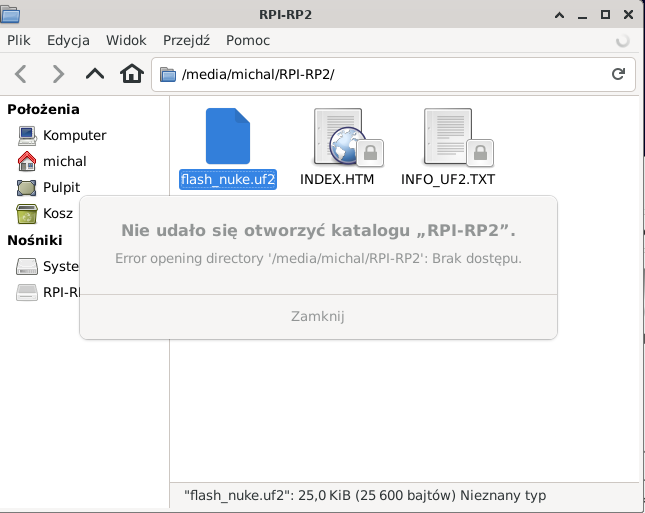Click the michal home icon in sidebar
Image resolution: width=645 pixels, height=513 pixels.
click(x=27, y=161)
